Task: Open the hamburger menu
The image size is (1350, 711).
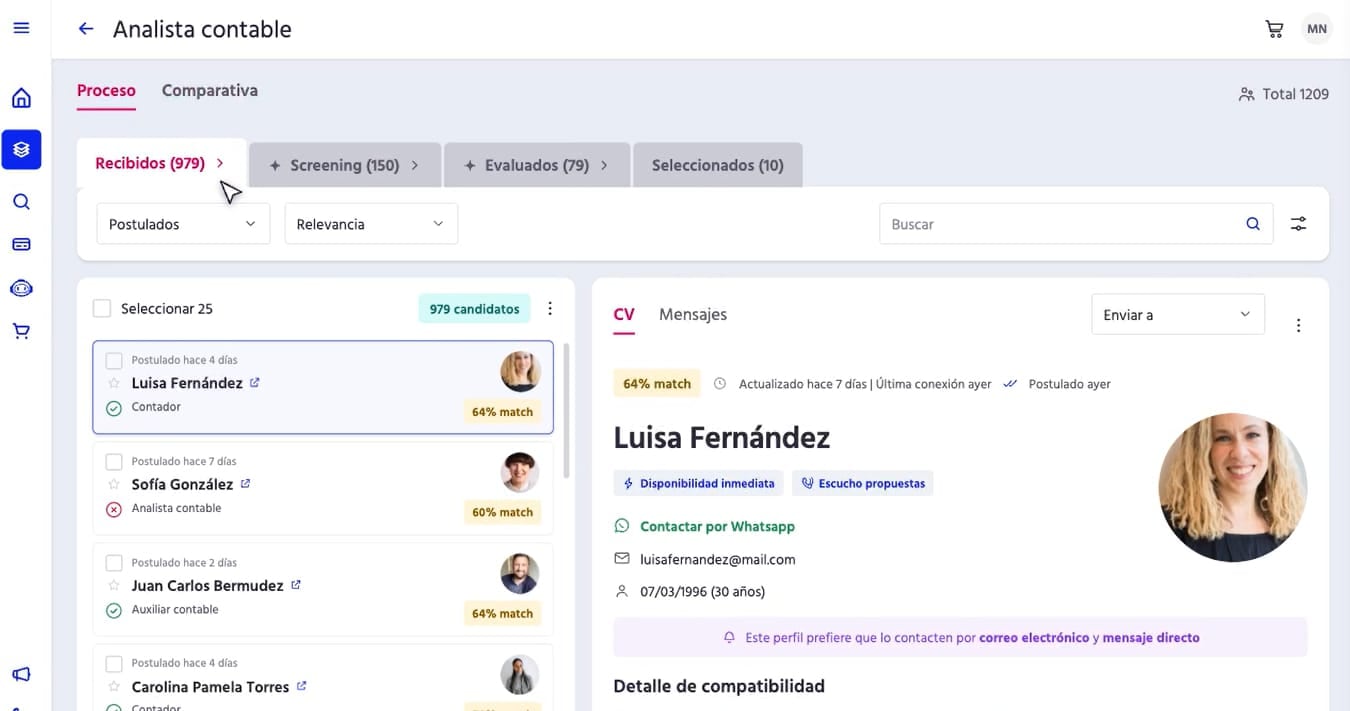Action: pyautogui.click(x=21, y=28)
